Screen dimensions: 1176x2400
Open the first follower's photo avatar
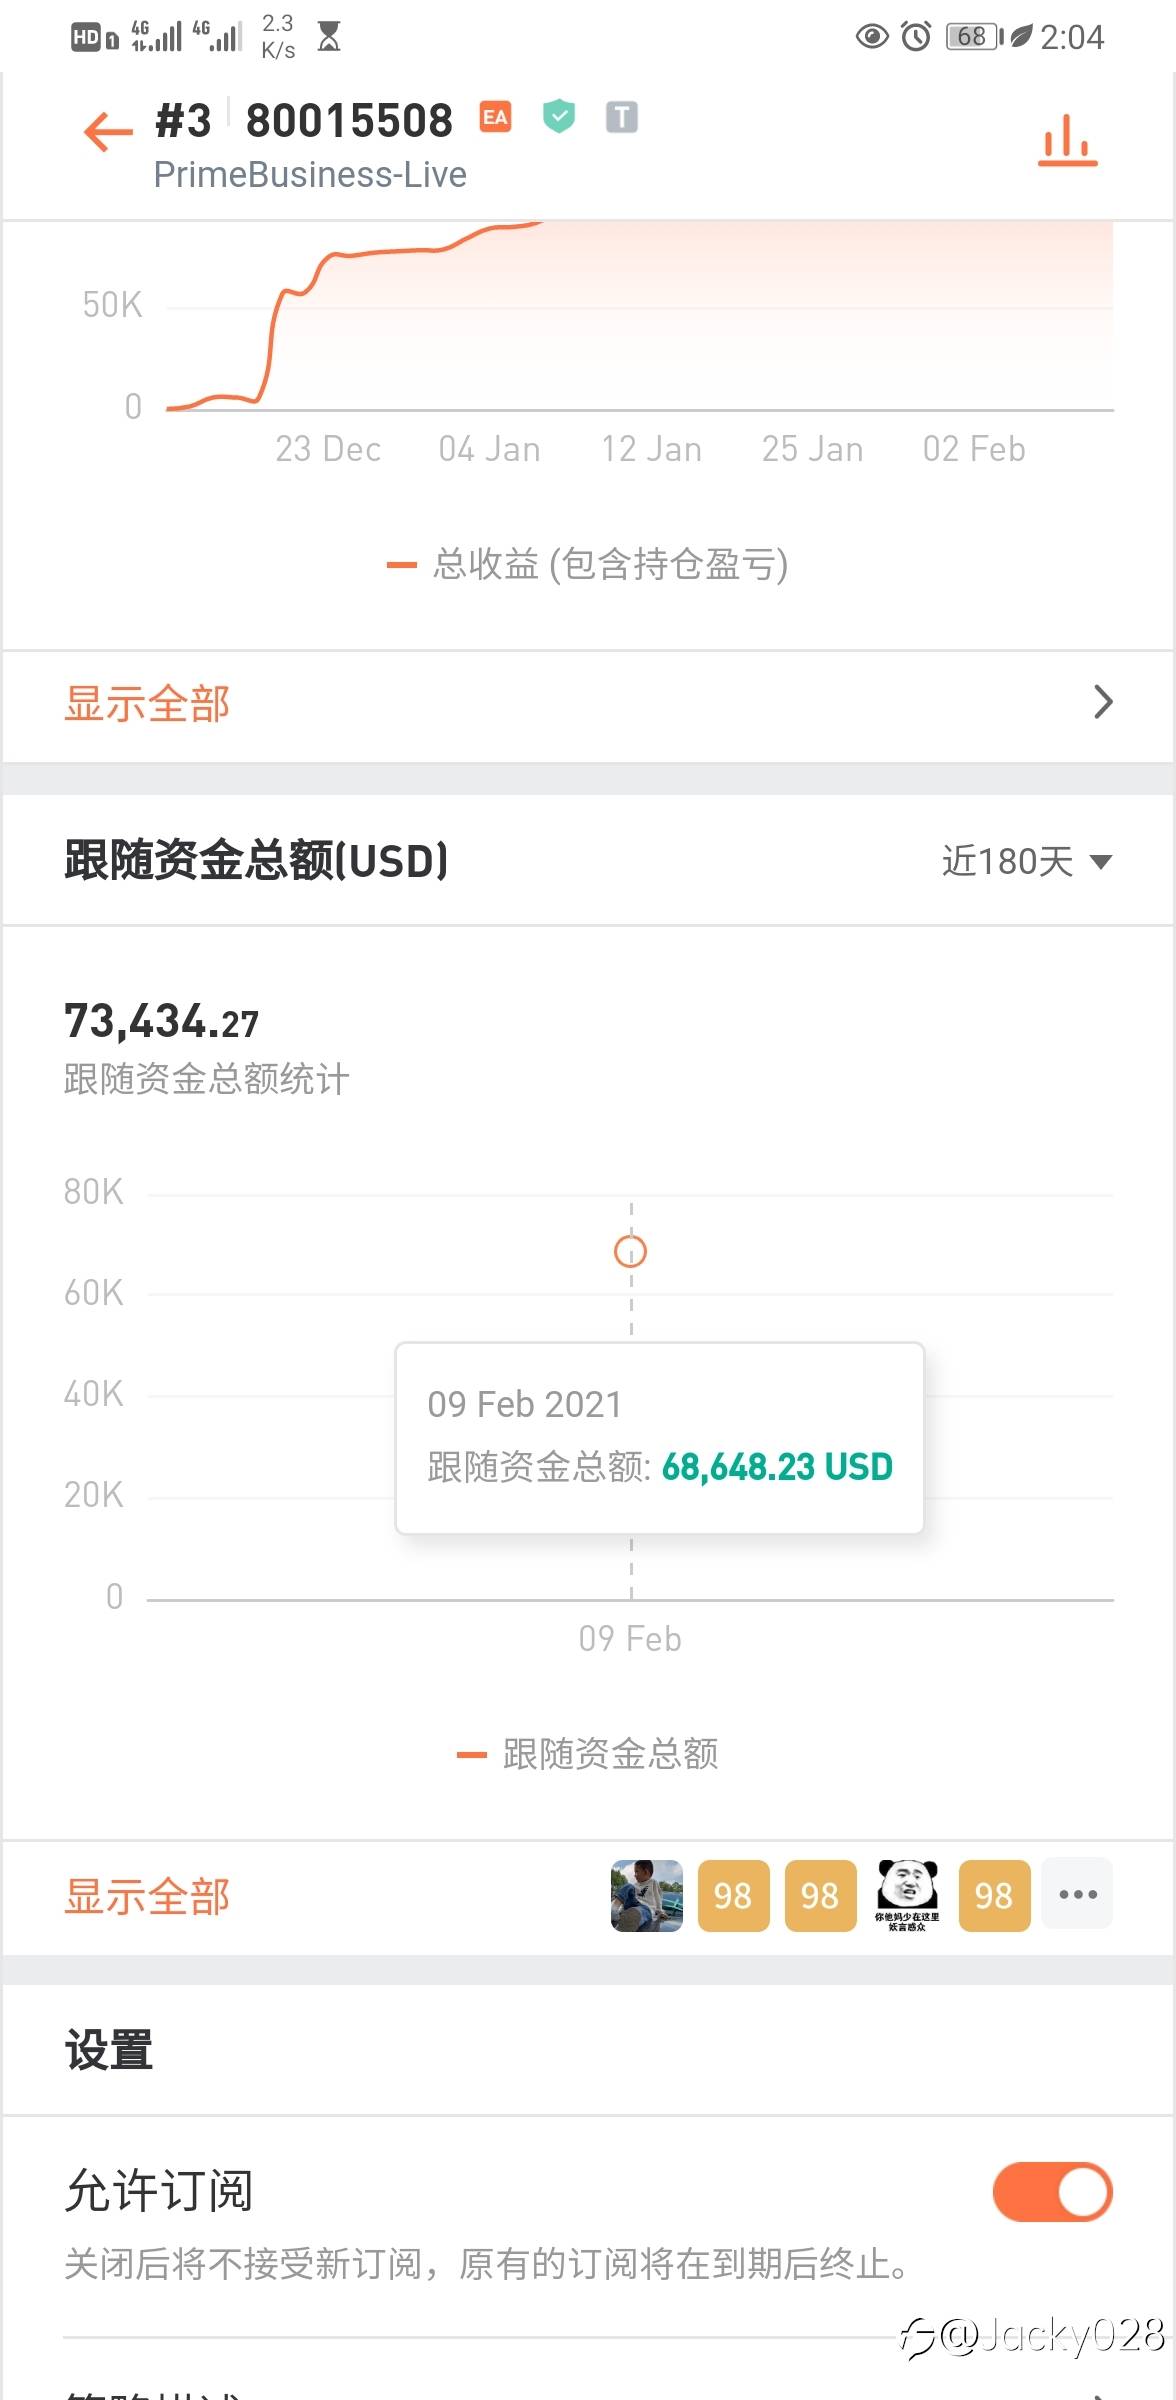pos(646,1895)
